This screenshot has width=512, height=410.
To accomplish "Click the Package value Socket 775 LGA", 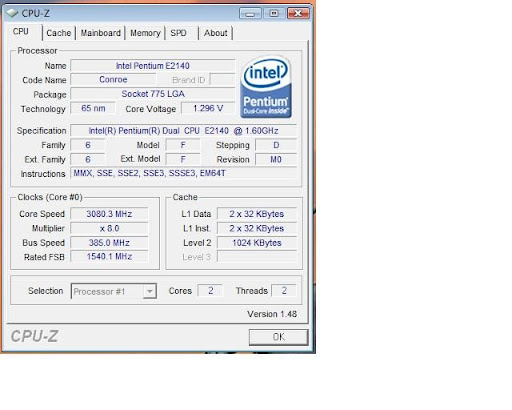I will (153, 94).
